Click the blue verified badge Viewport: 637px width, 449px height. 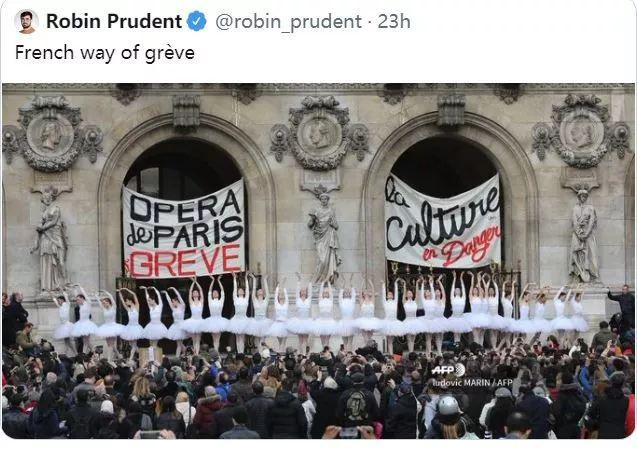click(x=197, y=21)
